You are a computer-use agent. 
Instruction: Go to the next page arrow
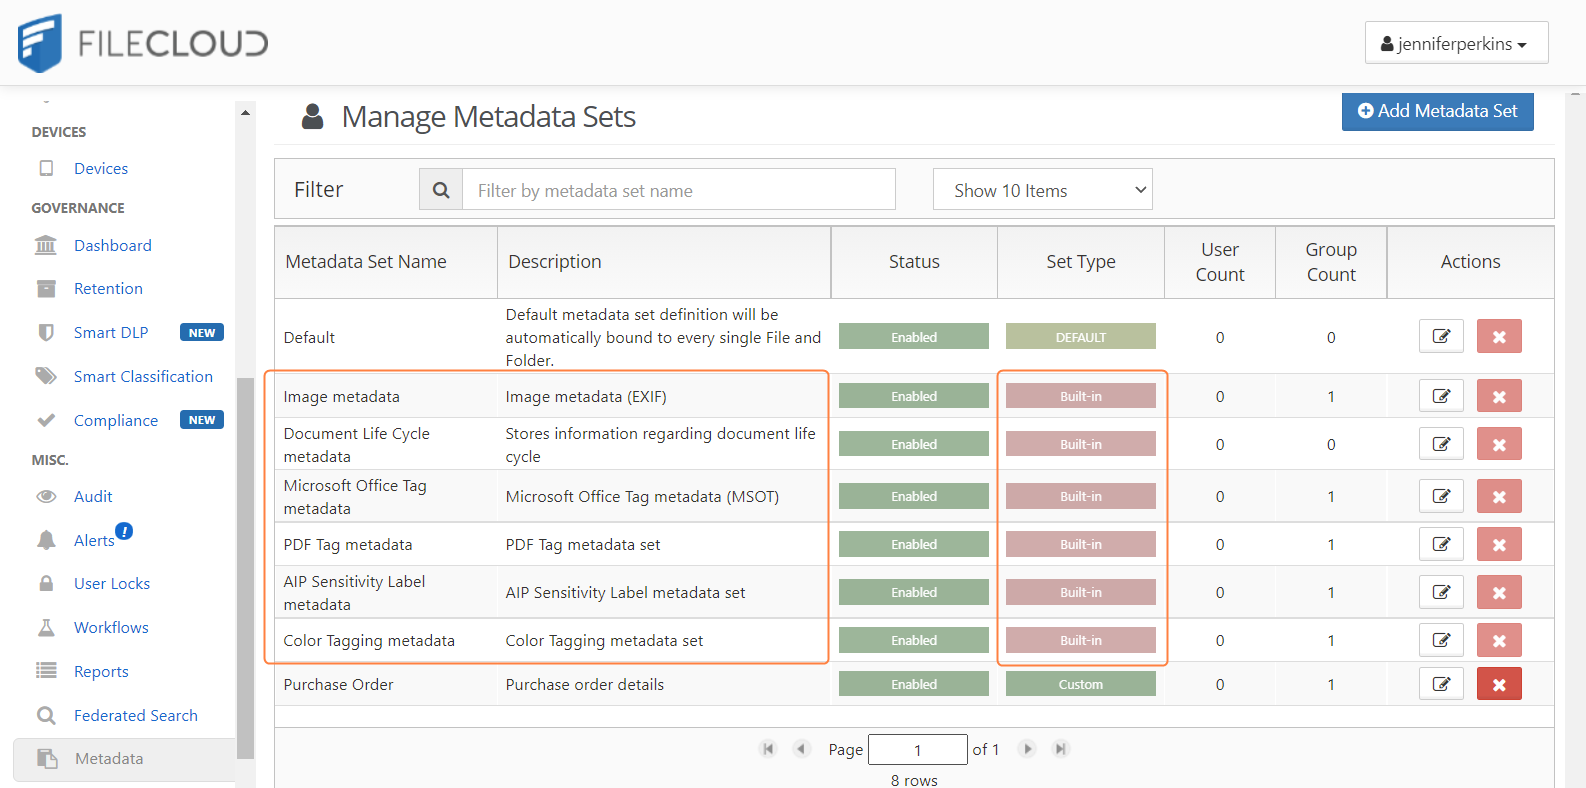pos(1027,749)
